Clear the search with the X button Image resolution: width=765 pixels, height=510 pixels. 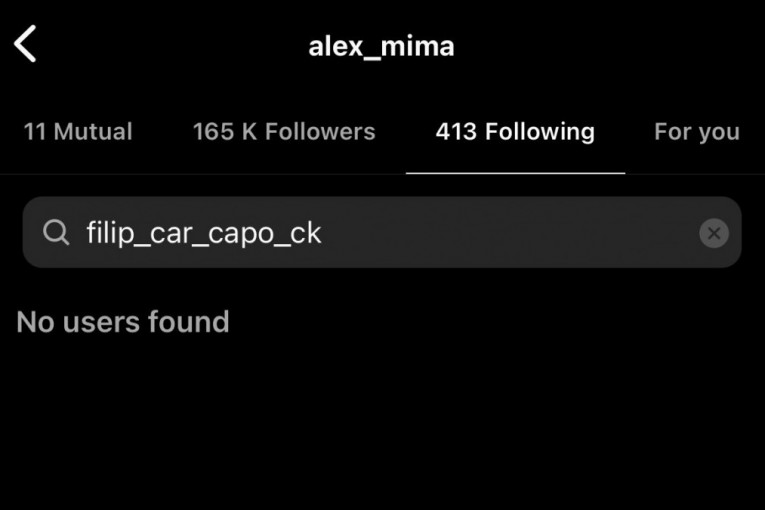click(x=714, y=233)
